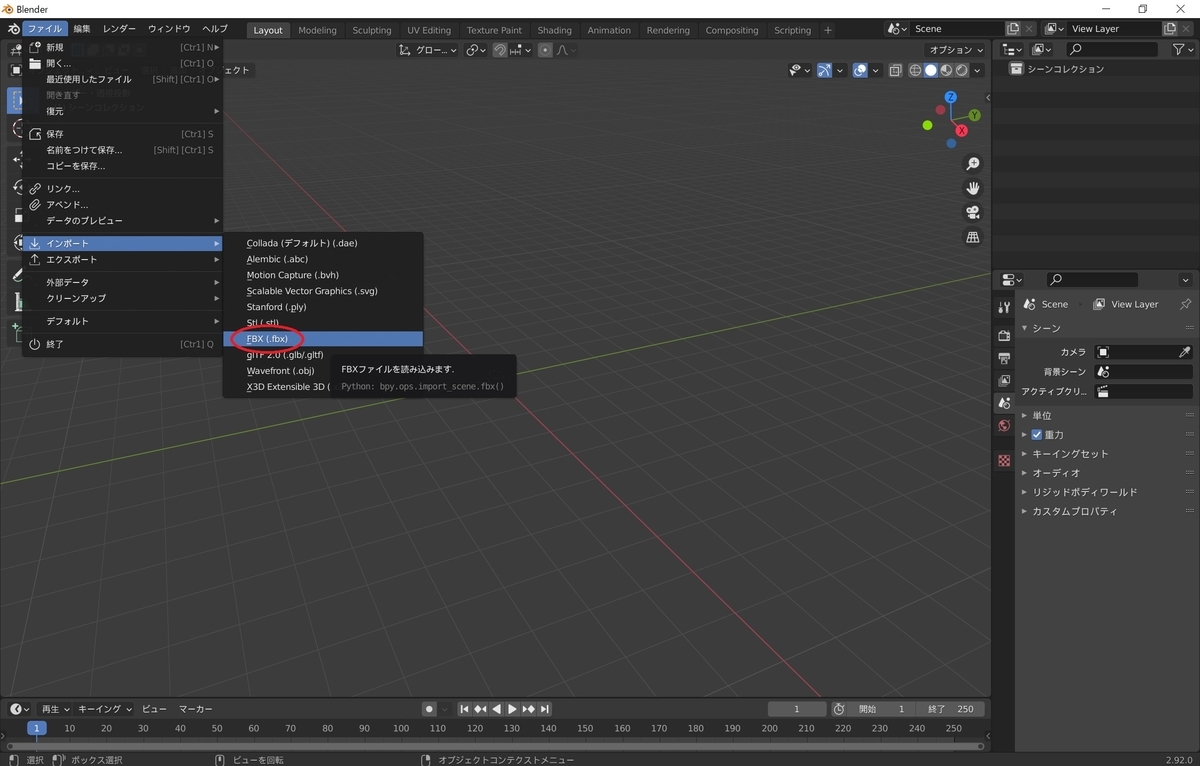Open the Tool properties tab icon
The height and width of the screenshot is (766, 1200).
(1004, 307)
